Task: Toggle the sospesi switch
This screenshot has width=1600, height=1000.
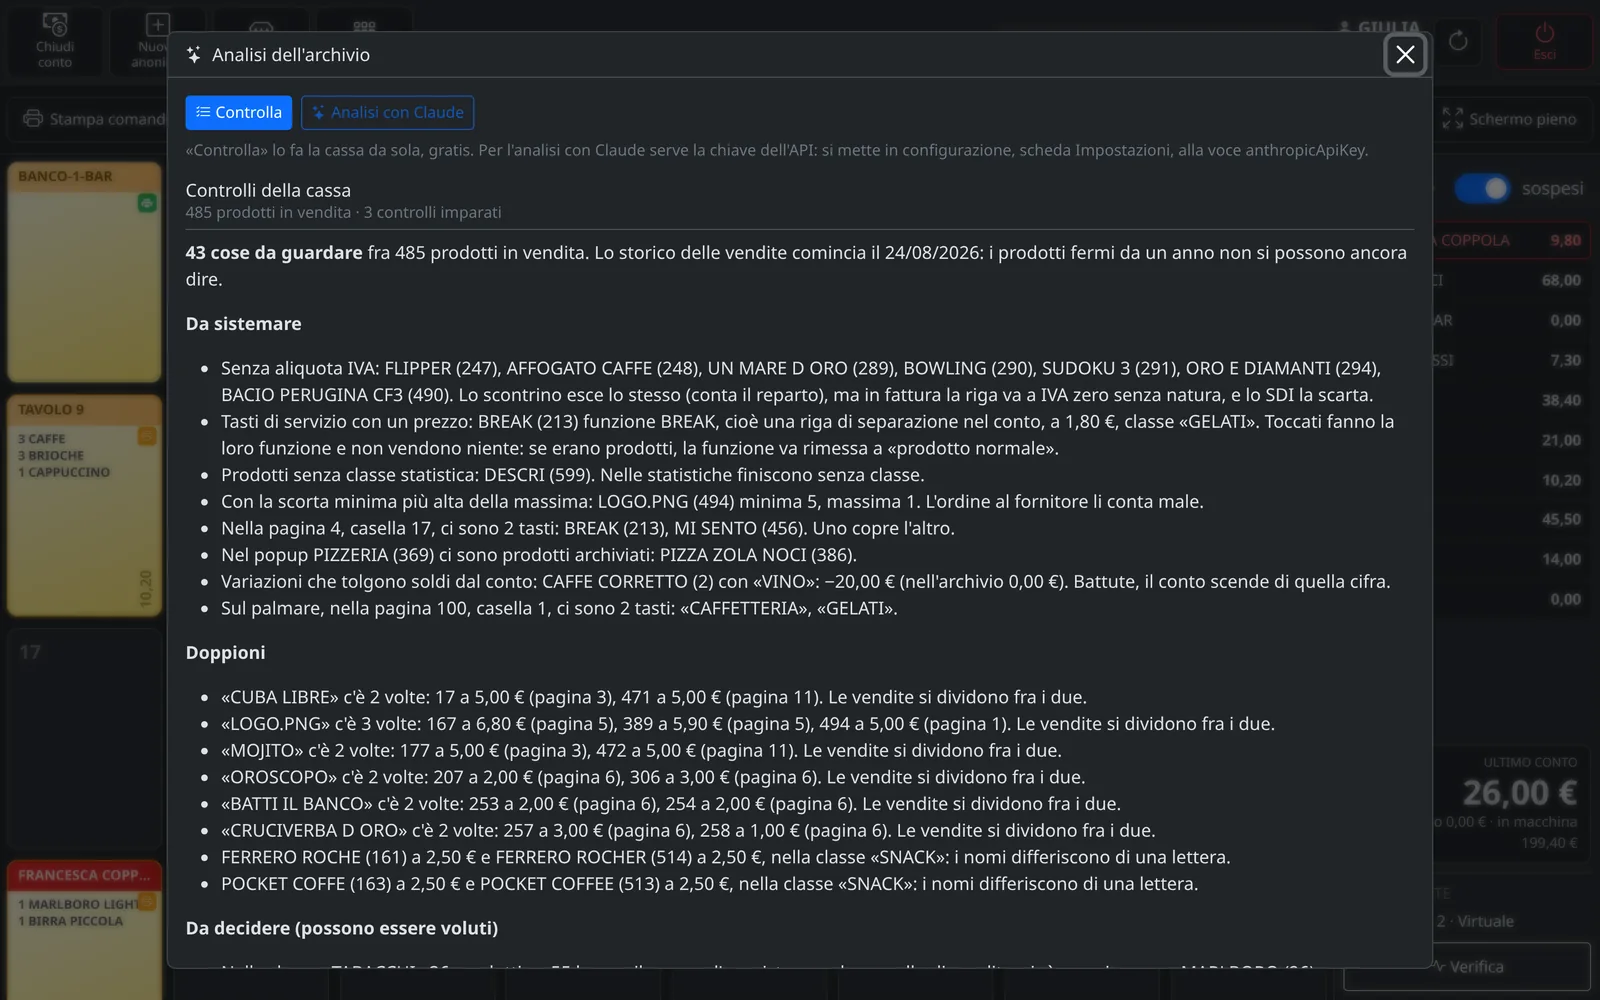Action: (x=1482, y=188)
